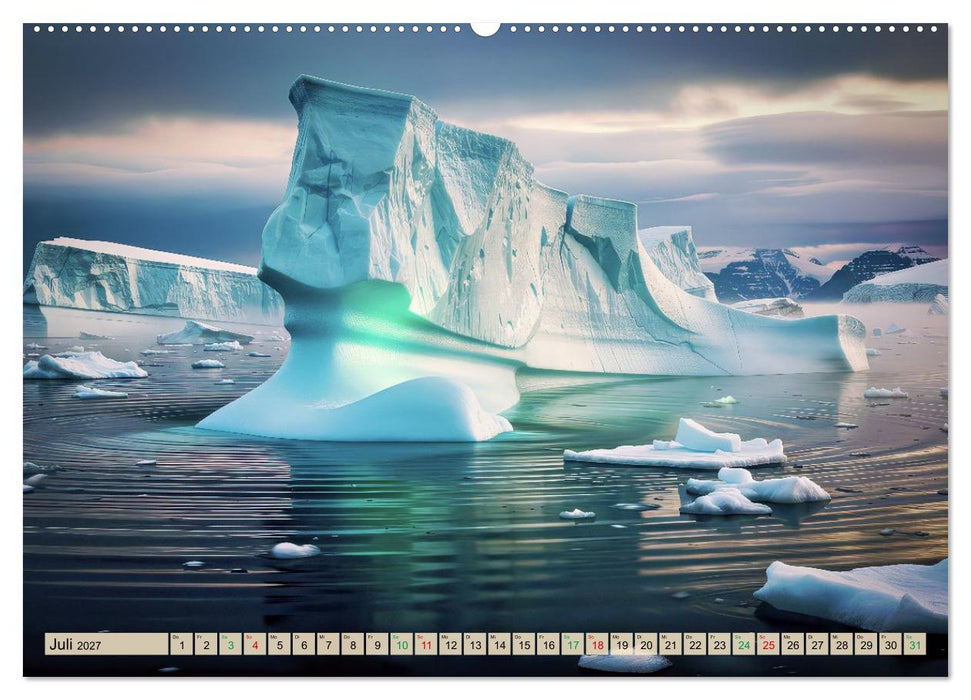Choose date cell 23

pyautogui.click(x=720, y=644)
